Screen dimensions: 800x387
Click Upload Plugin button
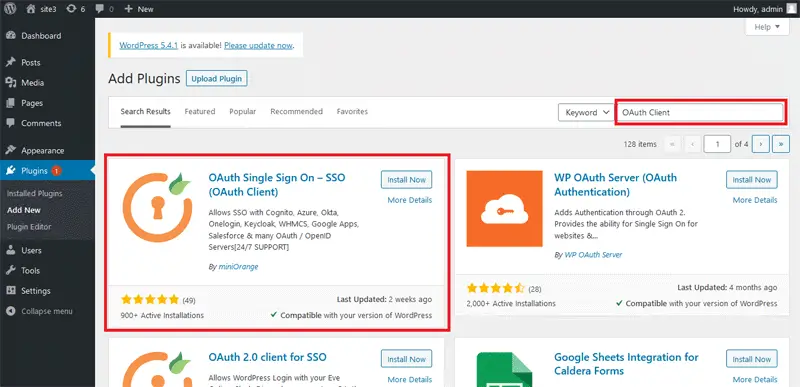[x=216, y=79]
